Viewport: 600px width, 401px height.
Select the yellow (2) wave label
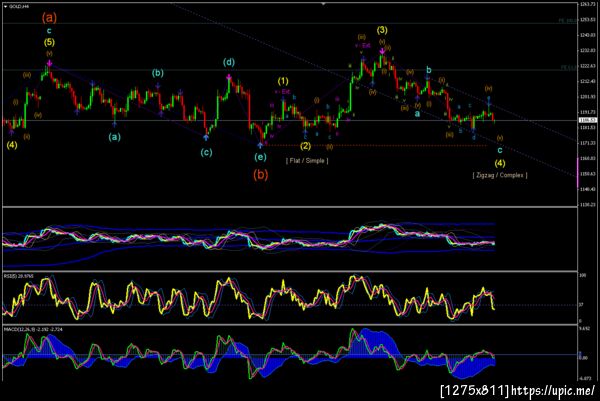pyautogui.click(x=305, y=146)
